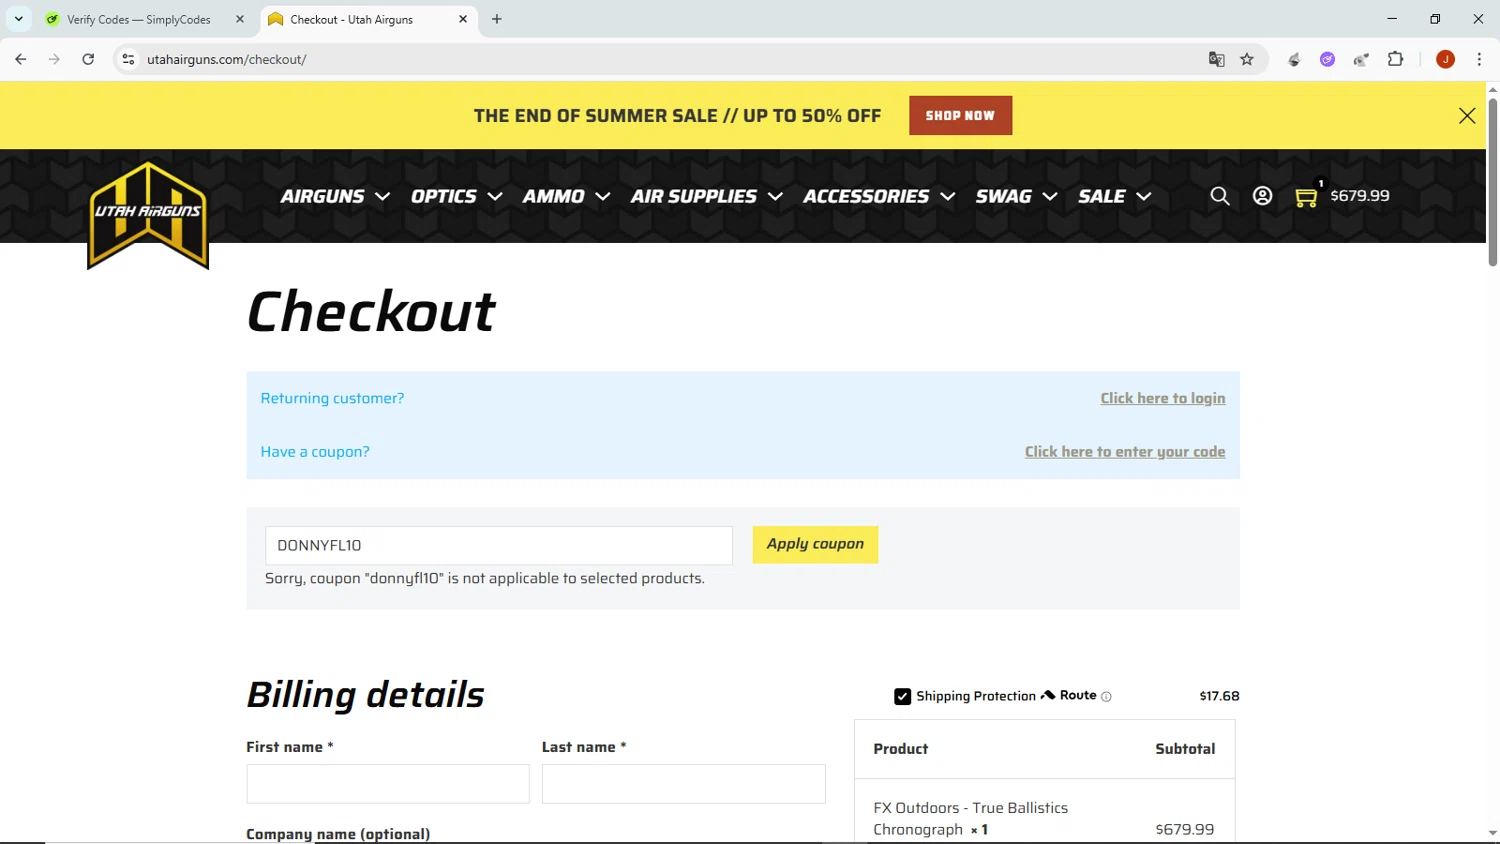Open the site search magnifier icon
This screenshot has width=1500, height=844.
[1219, 196]
